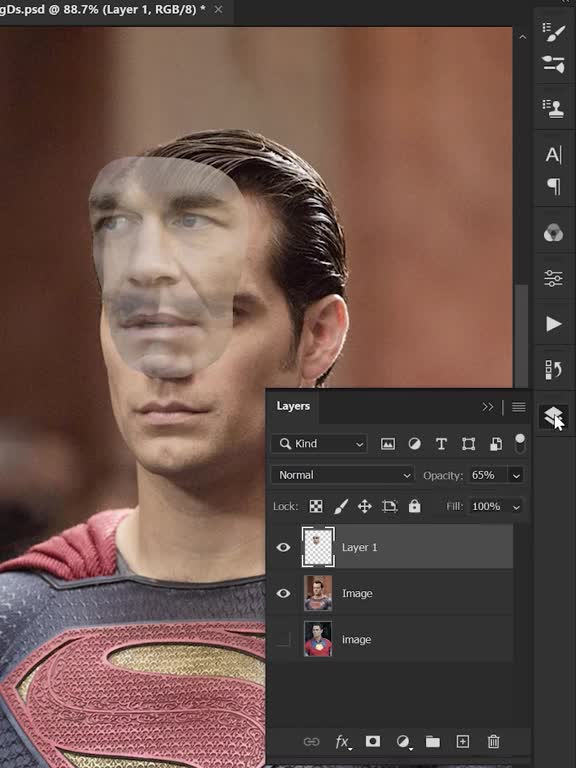
Task: Add a layer style with fx
Action: (x=343, y=742)
